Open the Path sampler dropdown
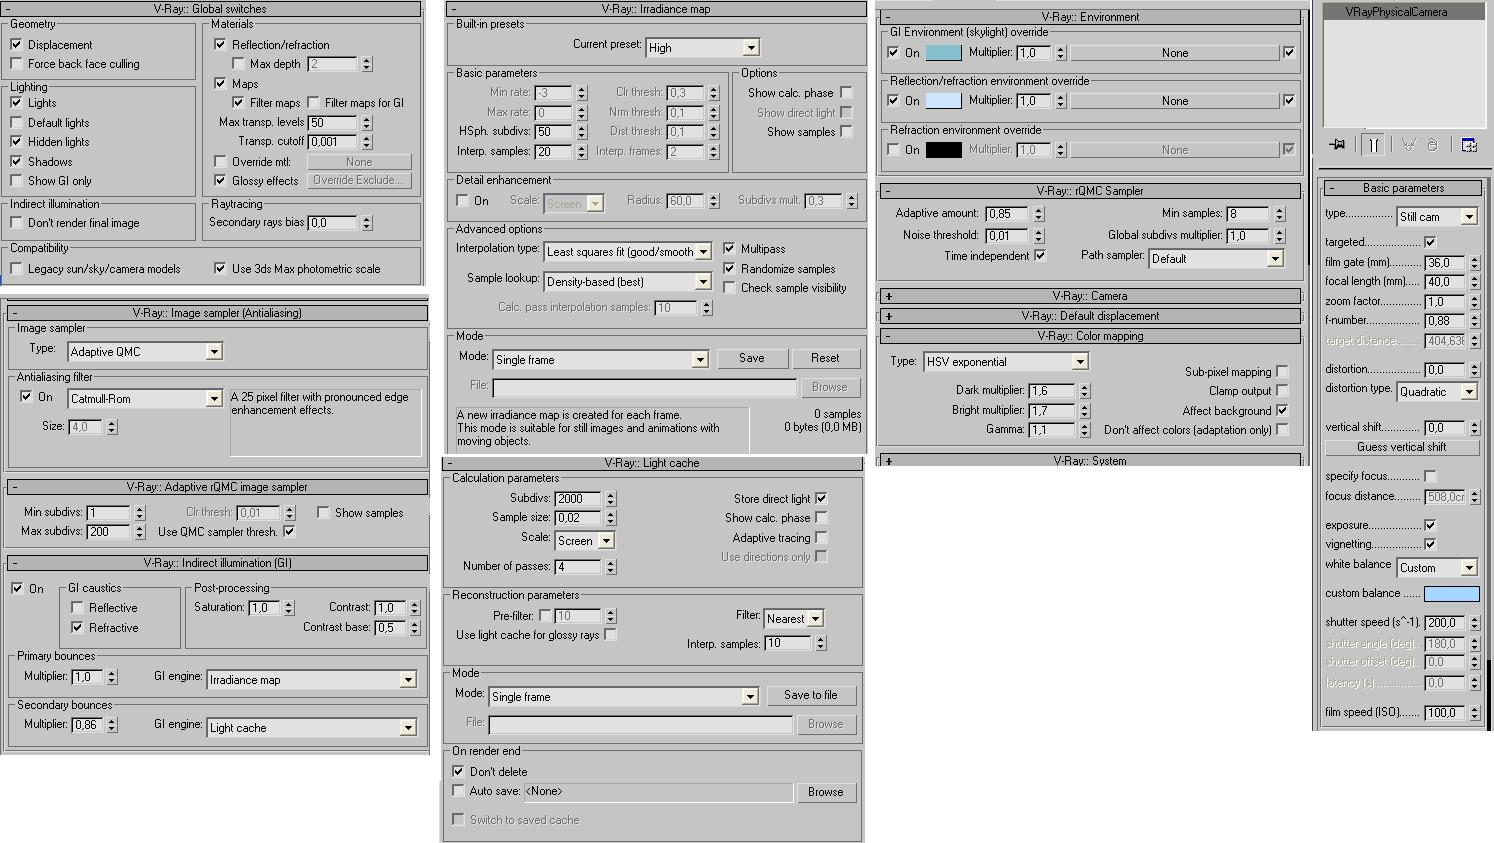1494x843 pixels. 1215,259
